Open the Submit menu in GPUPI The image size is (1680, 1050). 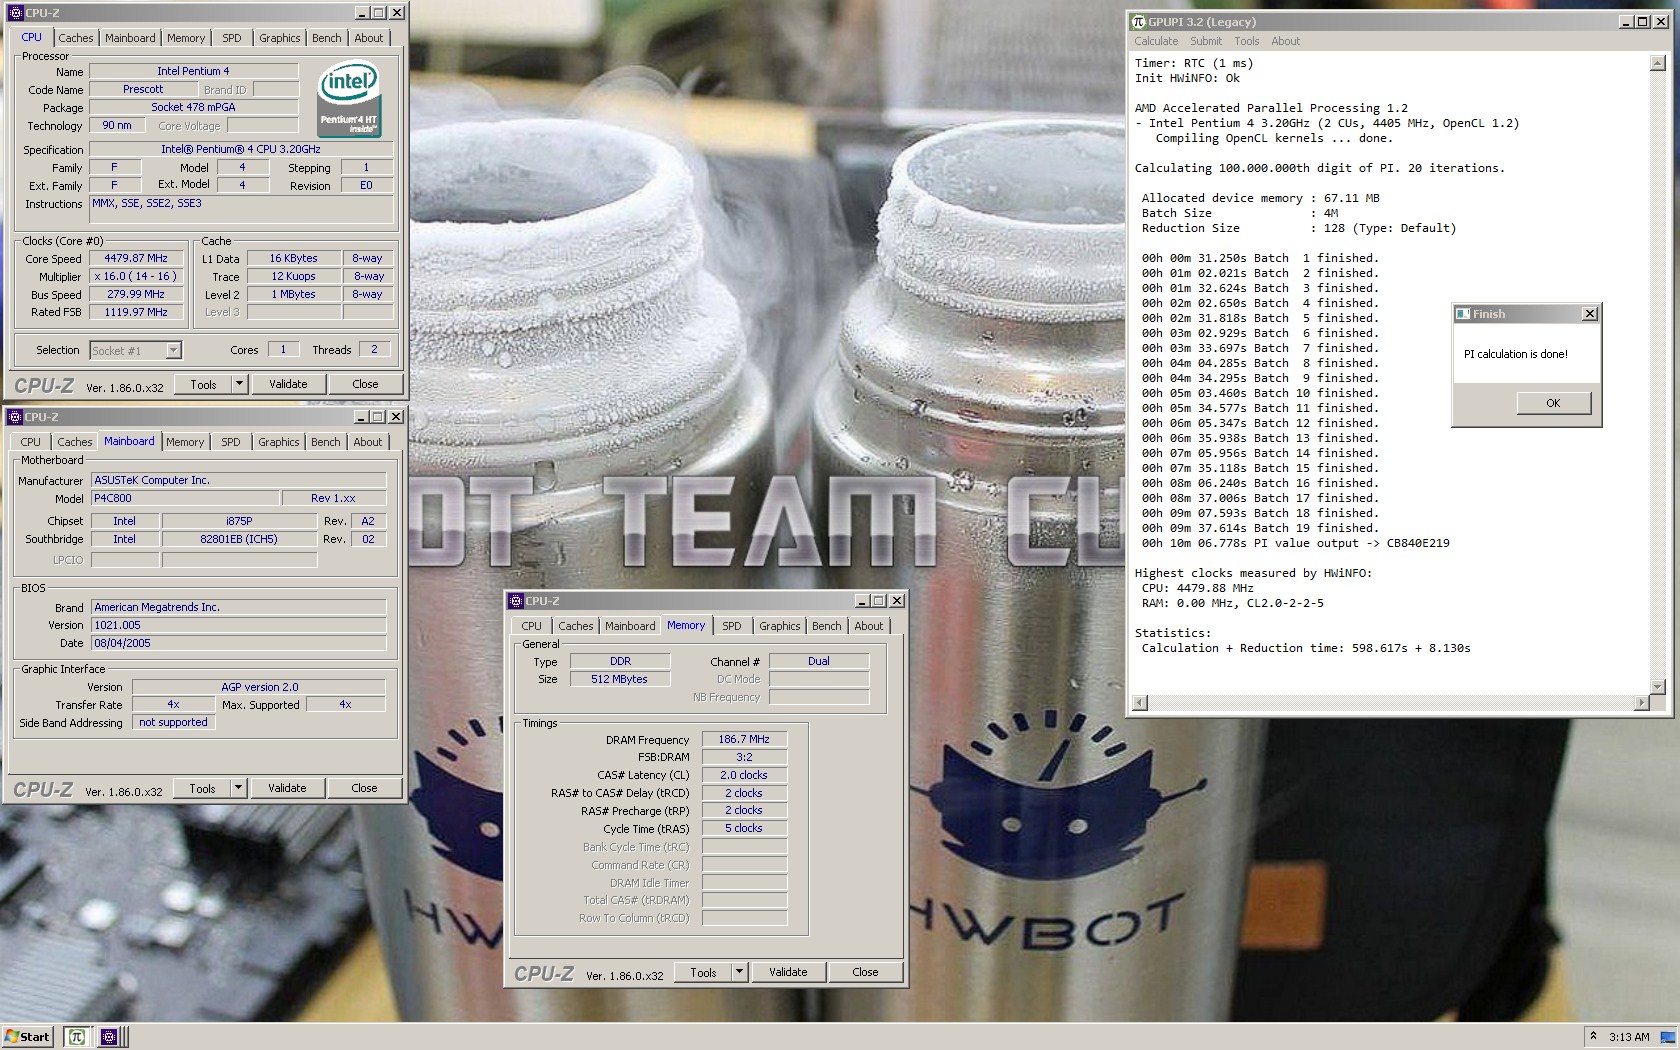[x=1205, y=41]
